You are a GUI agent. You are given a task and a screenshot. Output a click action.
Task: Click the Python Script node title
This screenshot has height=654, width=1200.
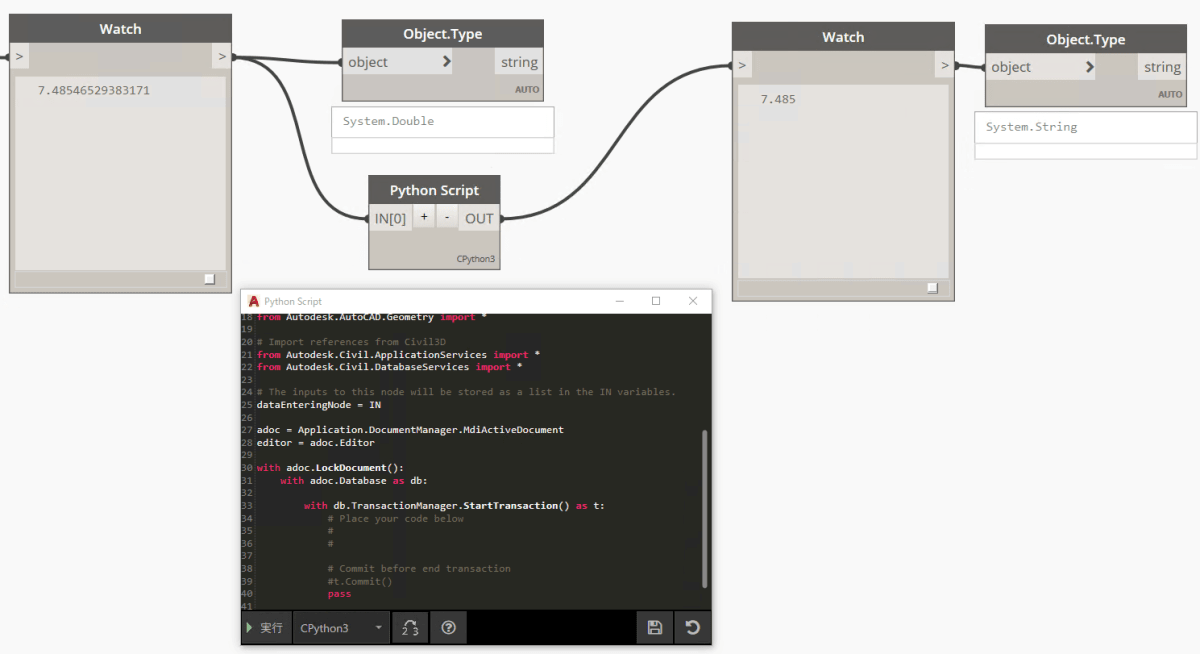click(x=434, y=190)
